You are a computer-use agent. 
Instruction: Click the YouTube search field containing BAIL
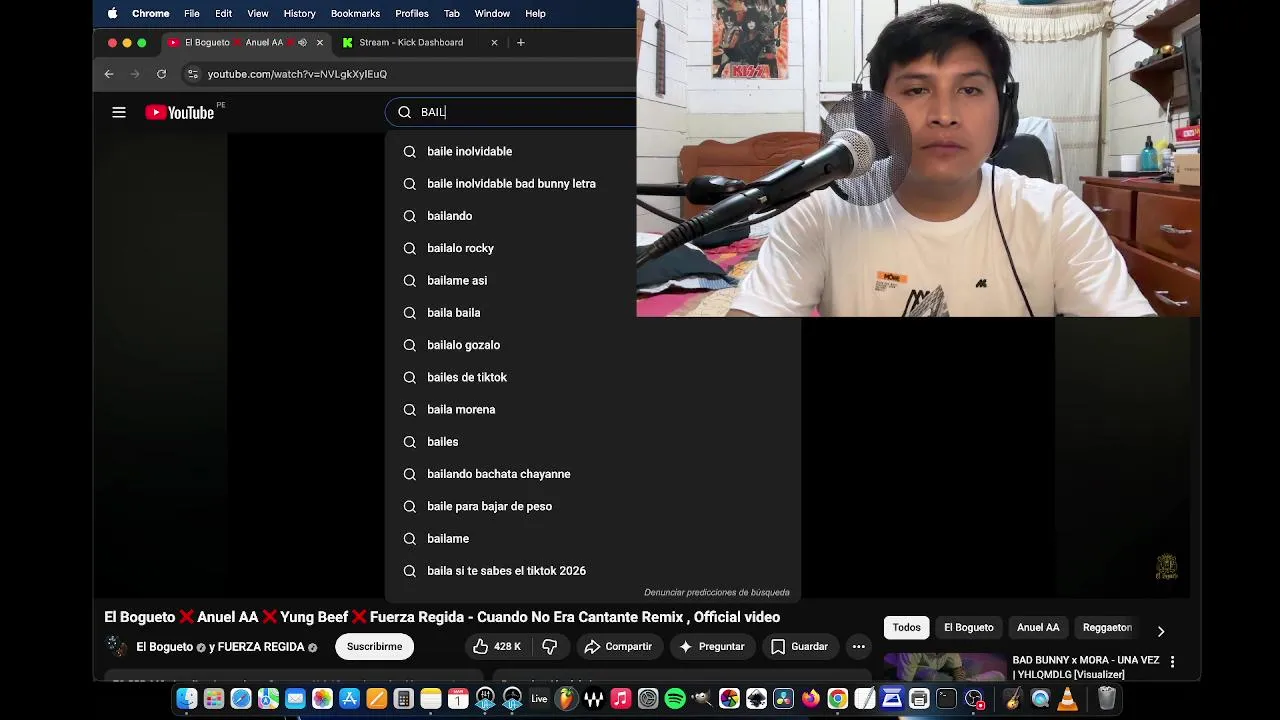(x=512, y=112)
